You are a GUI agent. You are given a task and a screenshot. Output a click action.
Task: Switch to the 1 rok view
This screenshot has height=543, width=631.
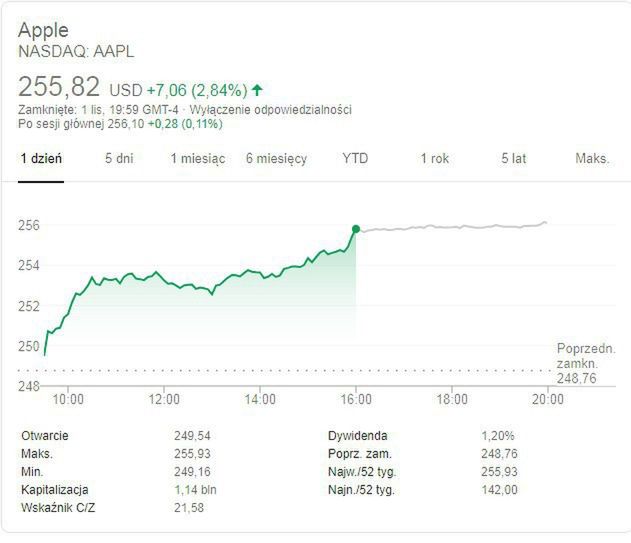(434, 159)
